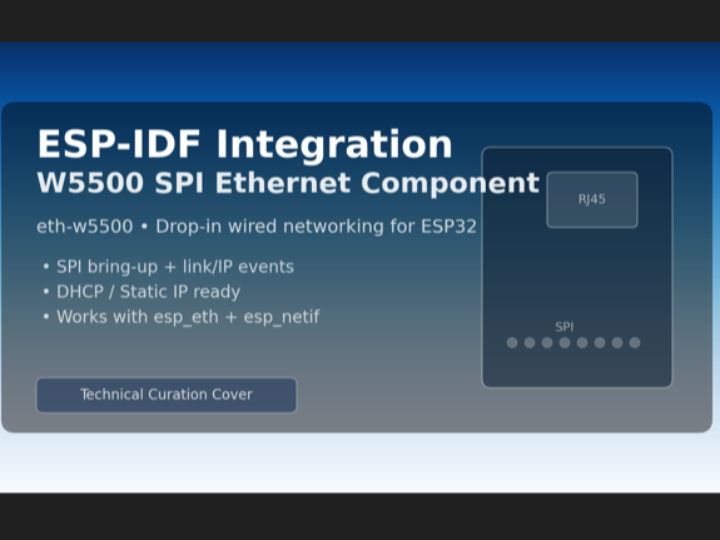The height and width of the screenshot is (540, 720).
Task: Select the fourth SPI pin dot
Action: pyautogui.click(x=565, y=343)
